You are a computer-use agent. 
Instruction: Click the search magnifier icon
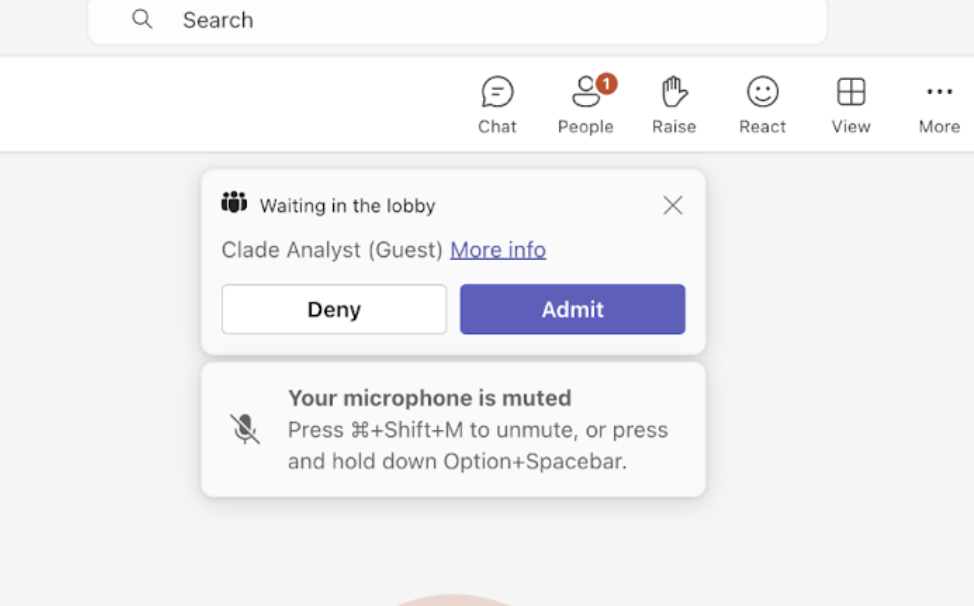click(143, 20)
